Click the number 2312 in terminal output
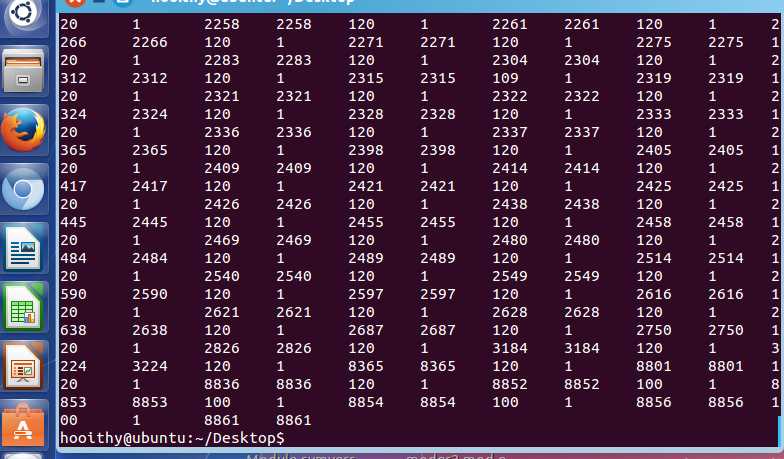784x459 pixels. (150, 78)
